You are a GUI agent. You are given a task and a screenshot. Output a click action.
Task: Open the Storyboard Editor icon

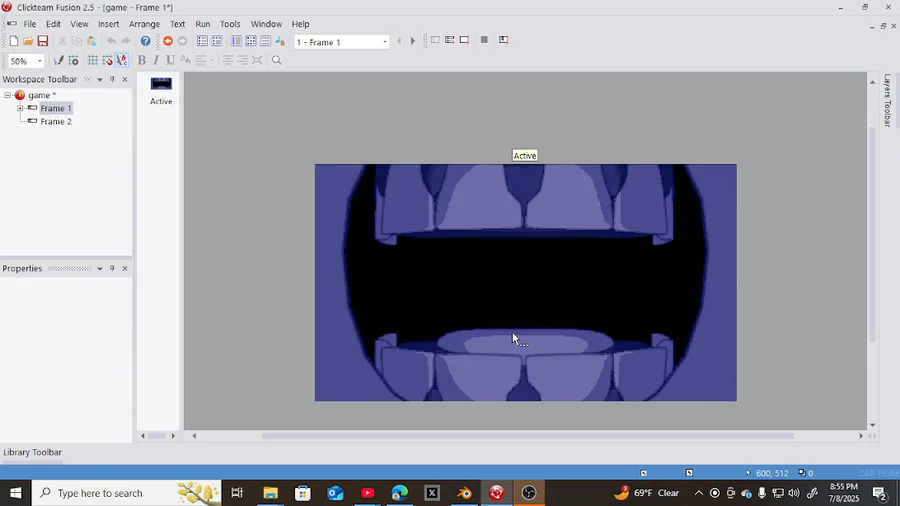tap(202, 41)
